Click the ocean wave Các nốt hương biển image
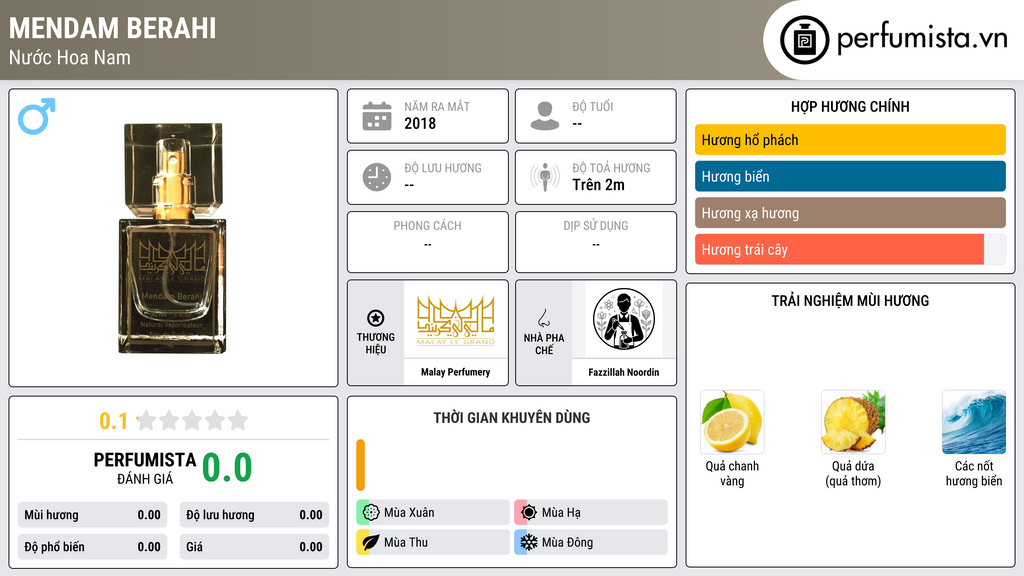The image size is (1024, 576). [974, 422]
